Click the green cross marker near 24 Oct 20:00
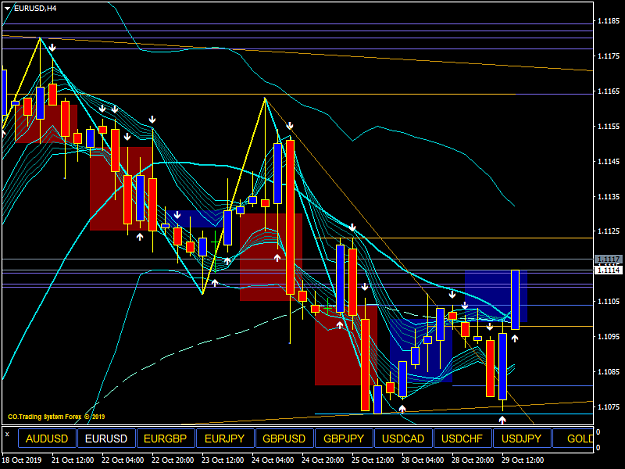625x469 pixels. coord(328,308)
